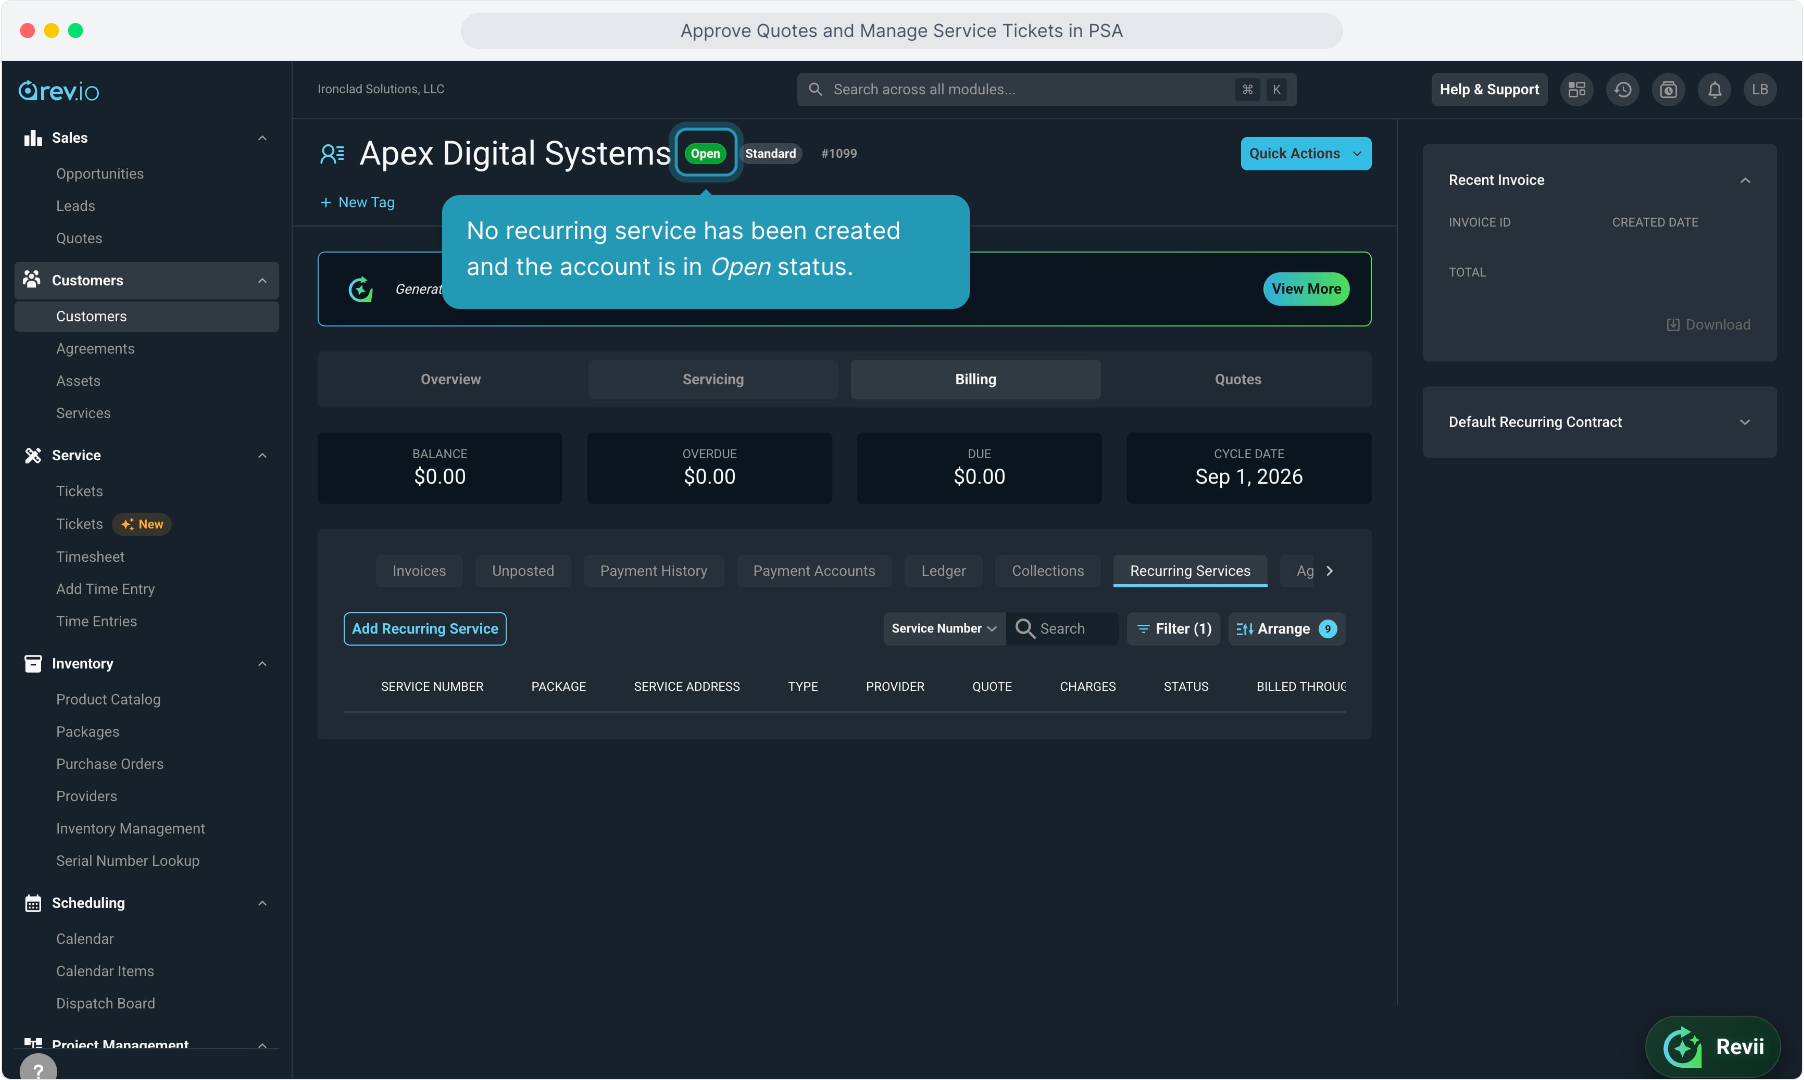The width and height of the screenshot is (1804, 1080).
Task: Open the help question mark icon
Action: pos(38,1067)
